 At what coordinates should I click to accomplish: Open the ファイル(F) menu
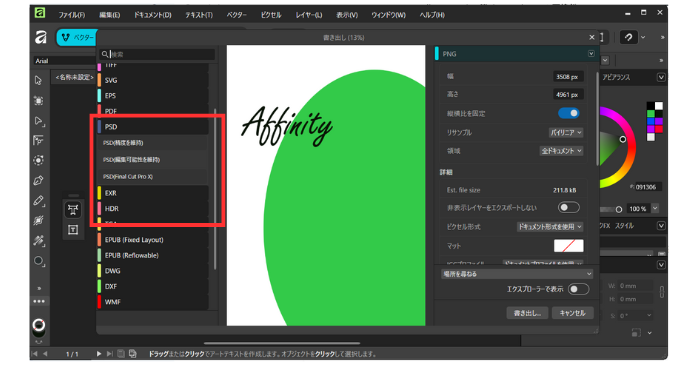pos(72,15)
